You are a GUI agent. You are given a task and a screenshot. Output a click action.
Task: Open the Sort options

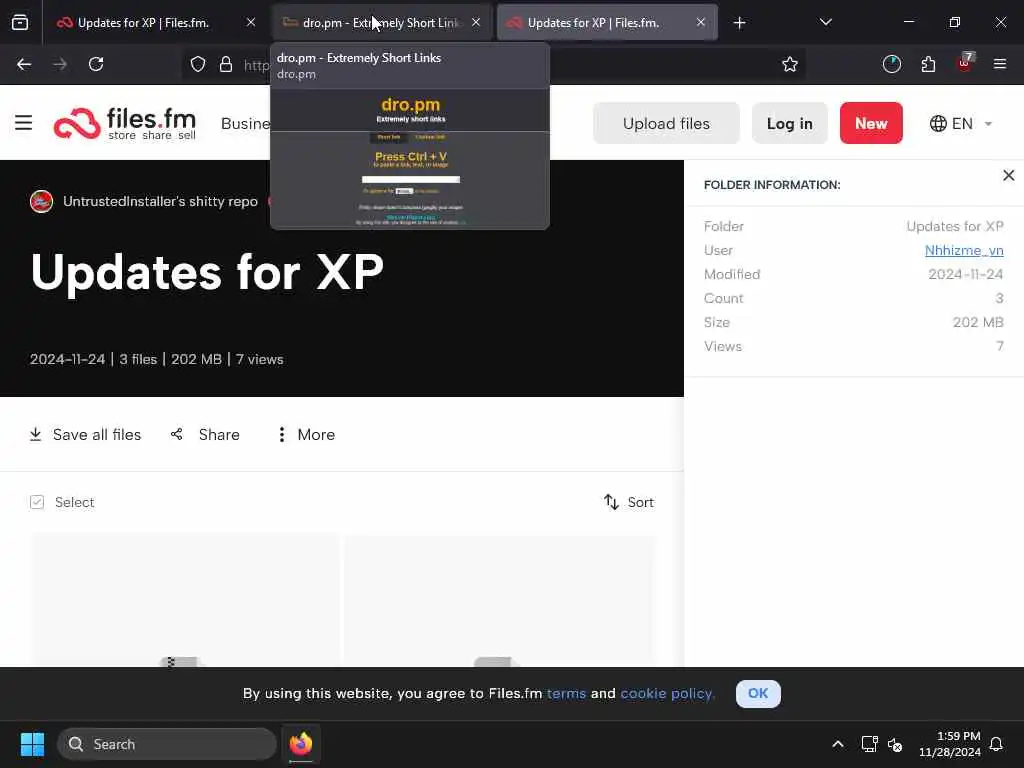pyautogui.click(x=628, y=502)
